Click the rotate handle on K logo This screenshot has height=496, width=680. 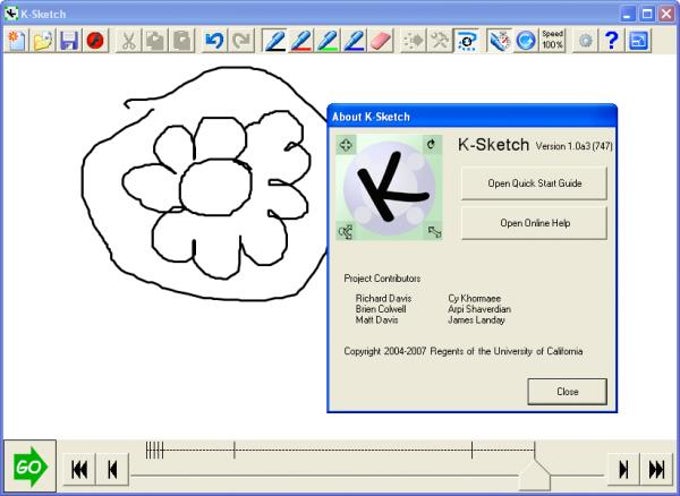431,144
